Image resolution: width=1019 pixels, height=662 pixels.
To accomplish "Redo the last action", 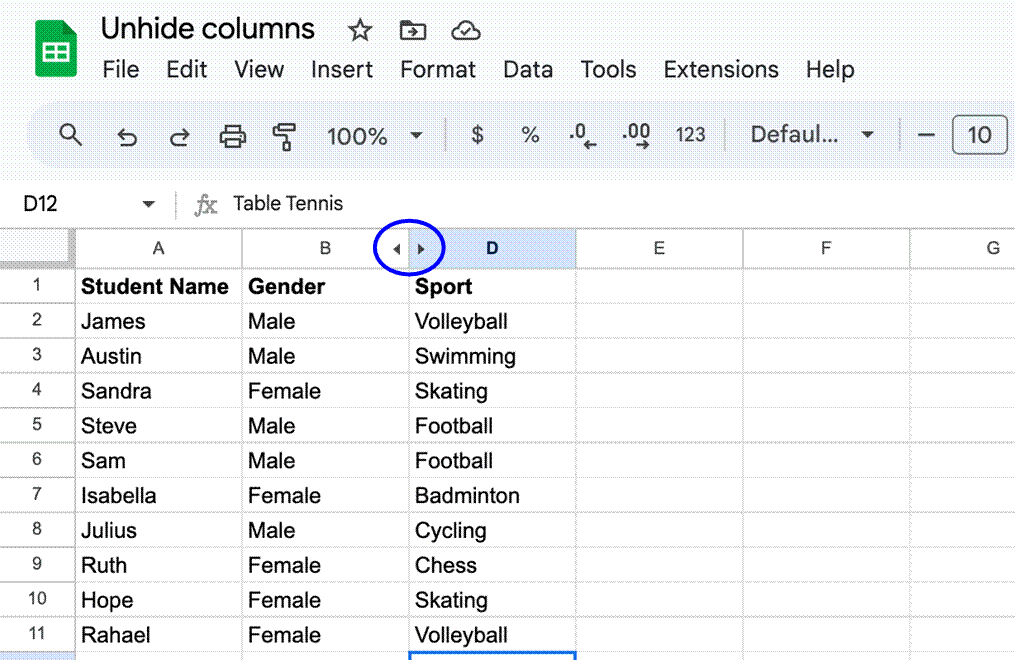I will (x=179, y=136).
